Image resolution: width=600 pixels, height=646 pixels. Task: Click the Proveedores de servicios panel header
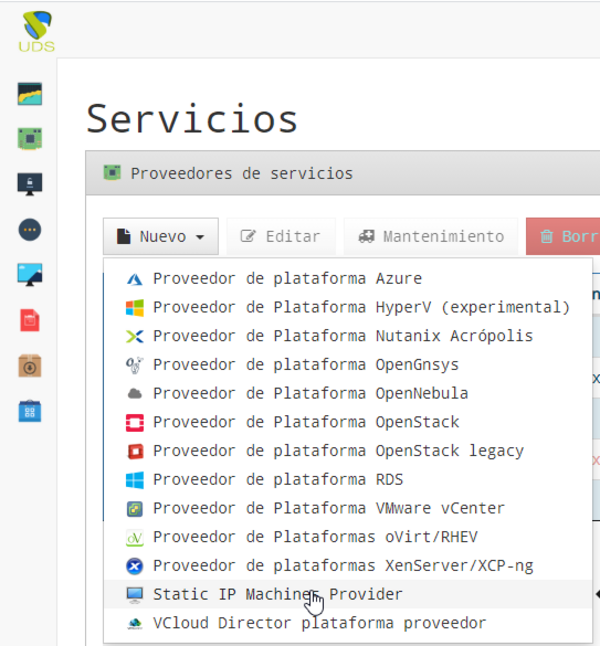(x=241, y=173)
